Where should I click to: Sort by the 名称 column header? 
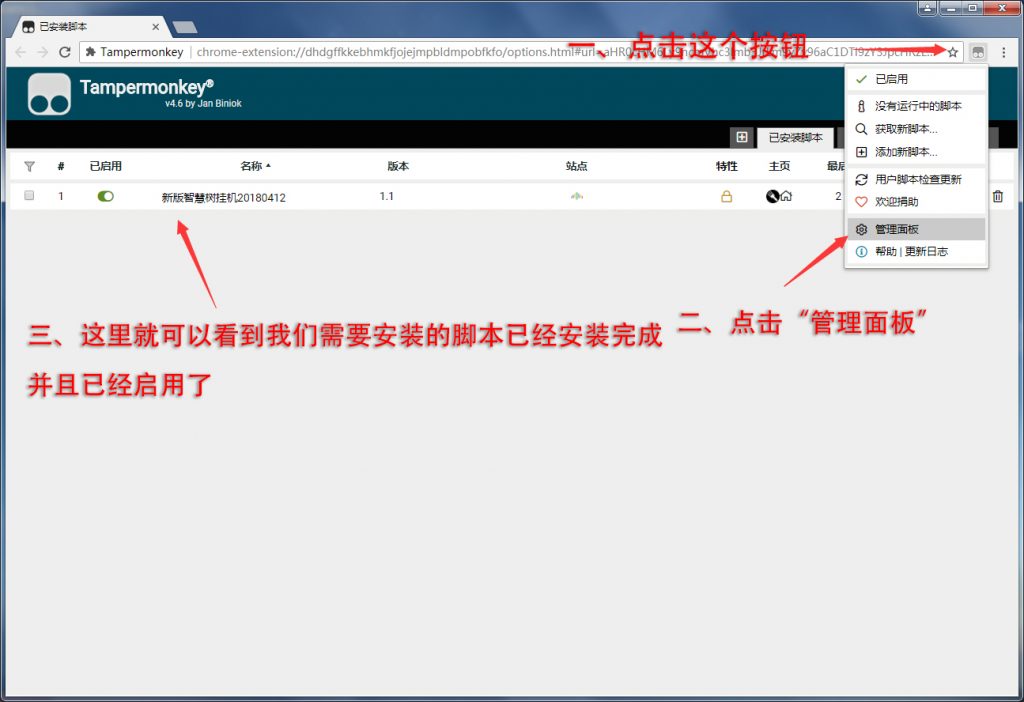click(255, 166)
